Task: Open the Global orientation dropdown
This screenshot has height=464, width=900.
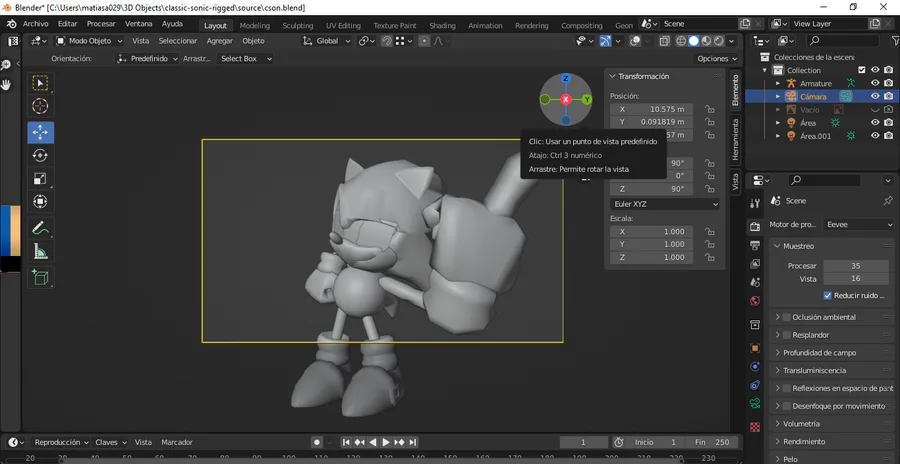Action: 328,41
